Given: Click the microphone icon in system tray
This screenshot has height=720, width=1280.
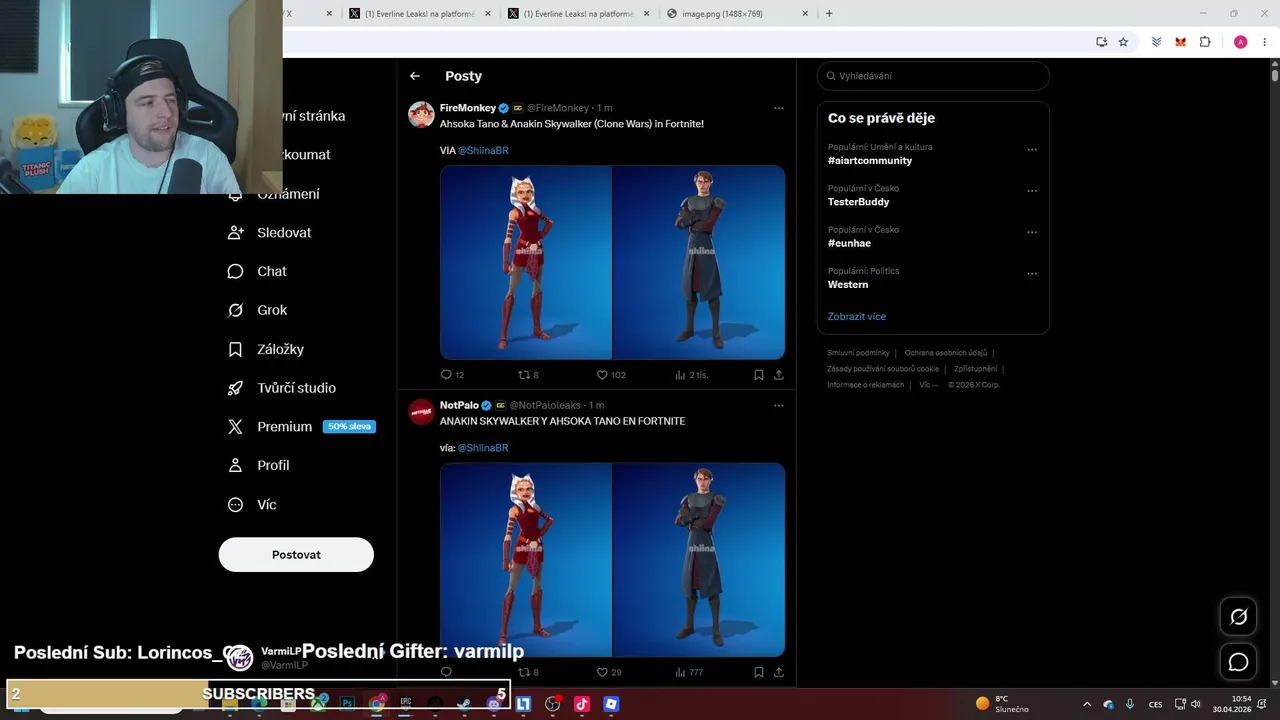Looking at the screenshot, I should point(1130,704).
